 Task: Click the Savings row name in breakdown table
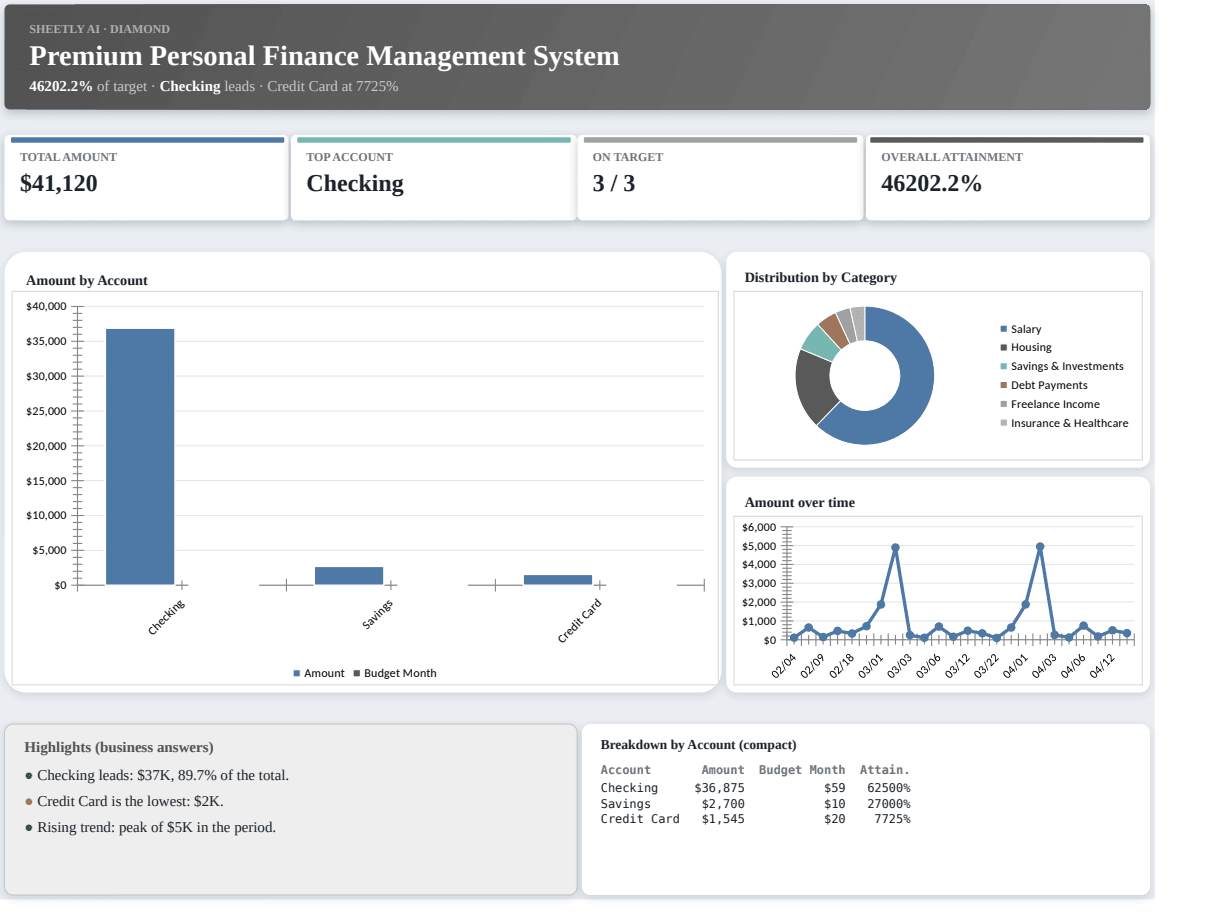tap(626, 804)
